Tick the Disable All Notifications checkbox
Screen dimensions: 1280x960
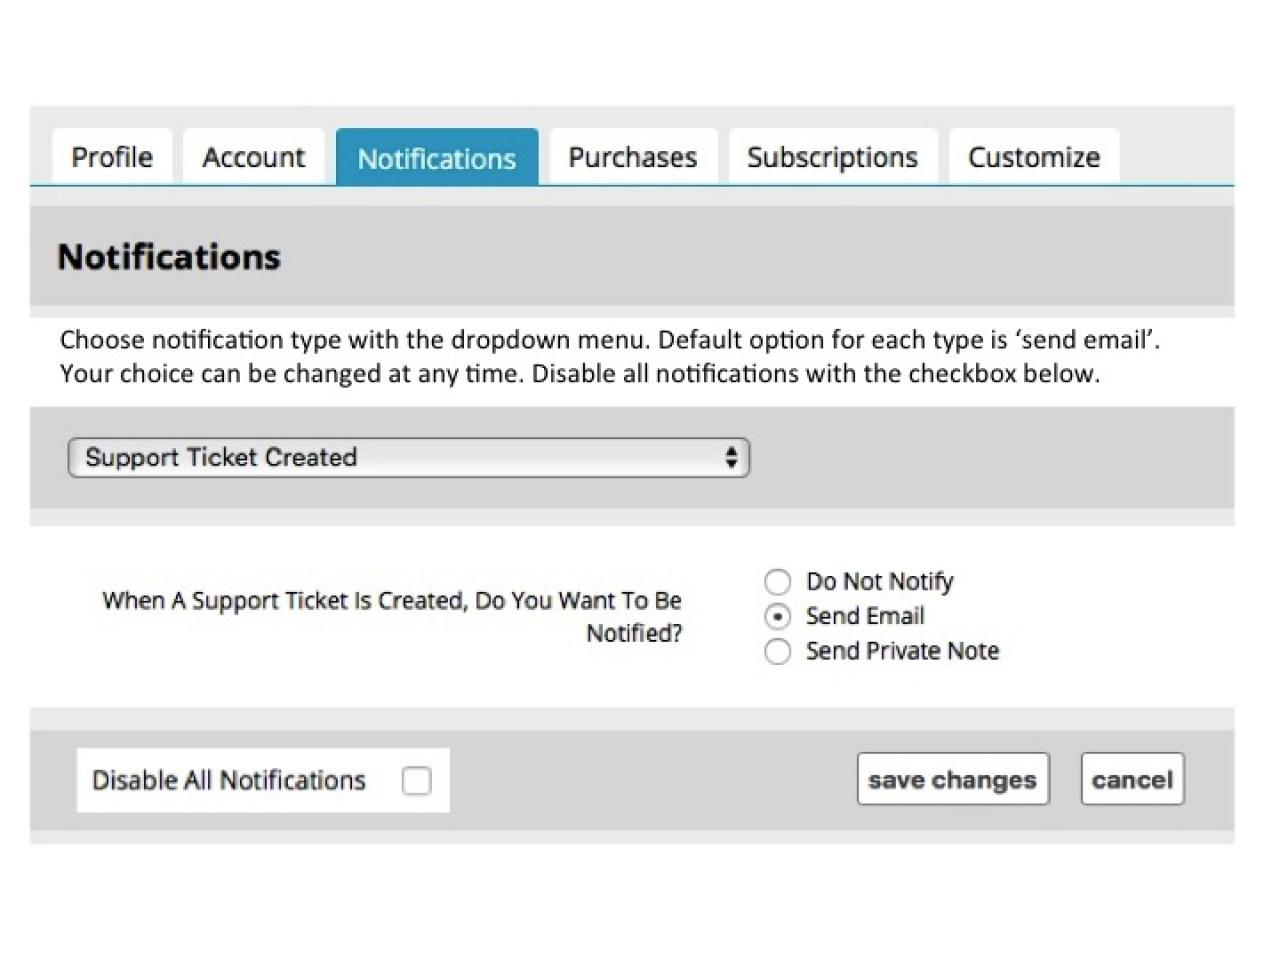(416, 780)
